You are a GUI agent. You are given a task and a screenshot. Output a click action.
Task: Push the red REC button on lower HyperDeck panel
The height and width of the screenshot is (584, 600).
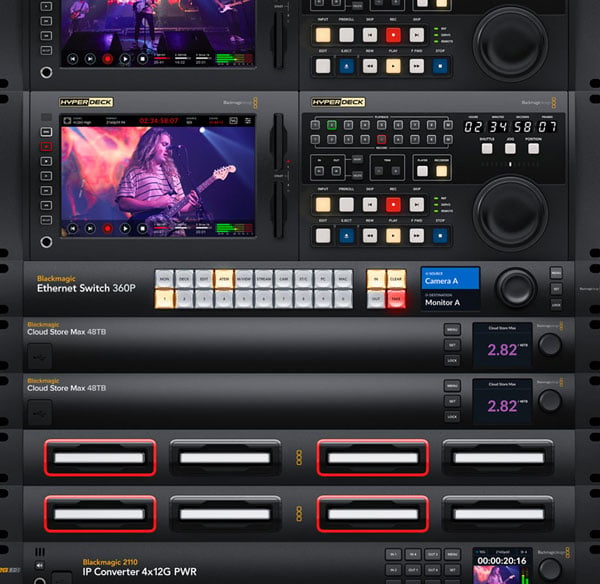point(393,204)
